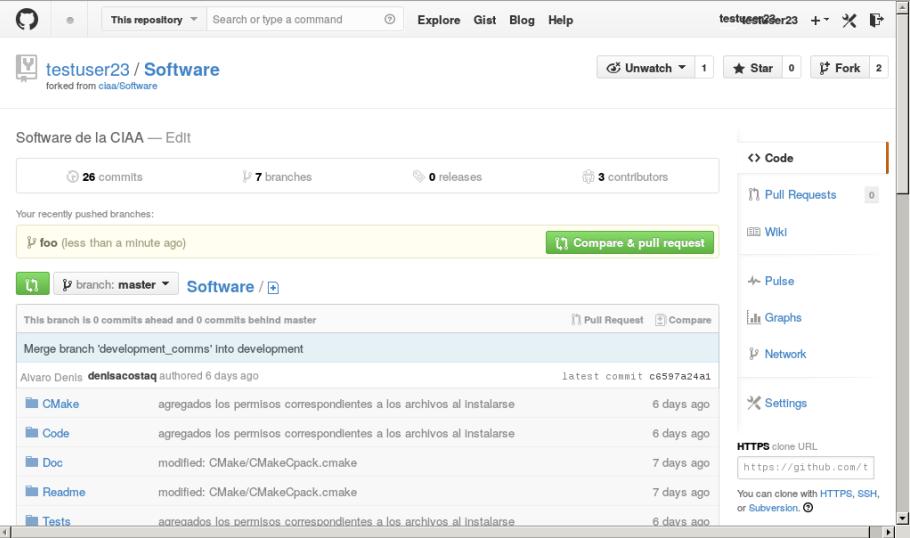Open the foo branch link
The height and width of the screenshot is (538, 910).
[48, 243]
